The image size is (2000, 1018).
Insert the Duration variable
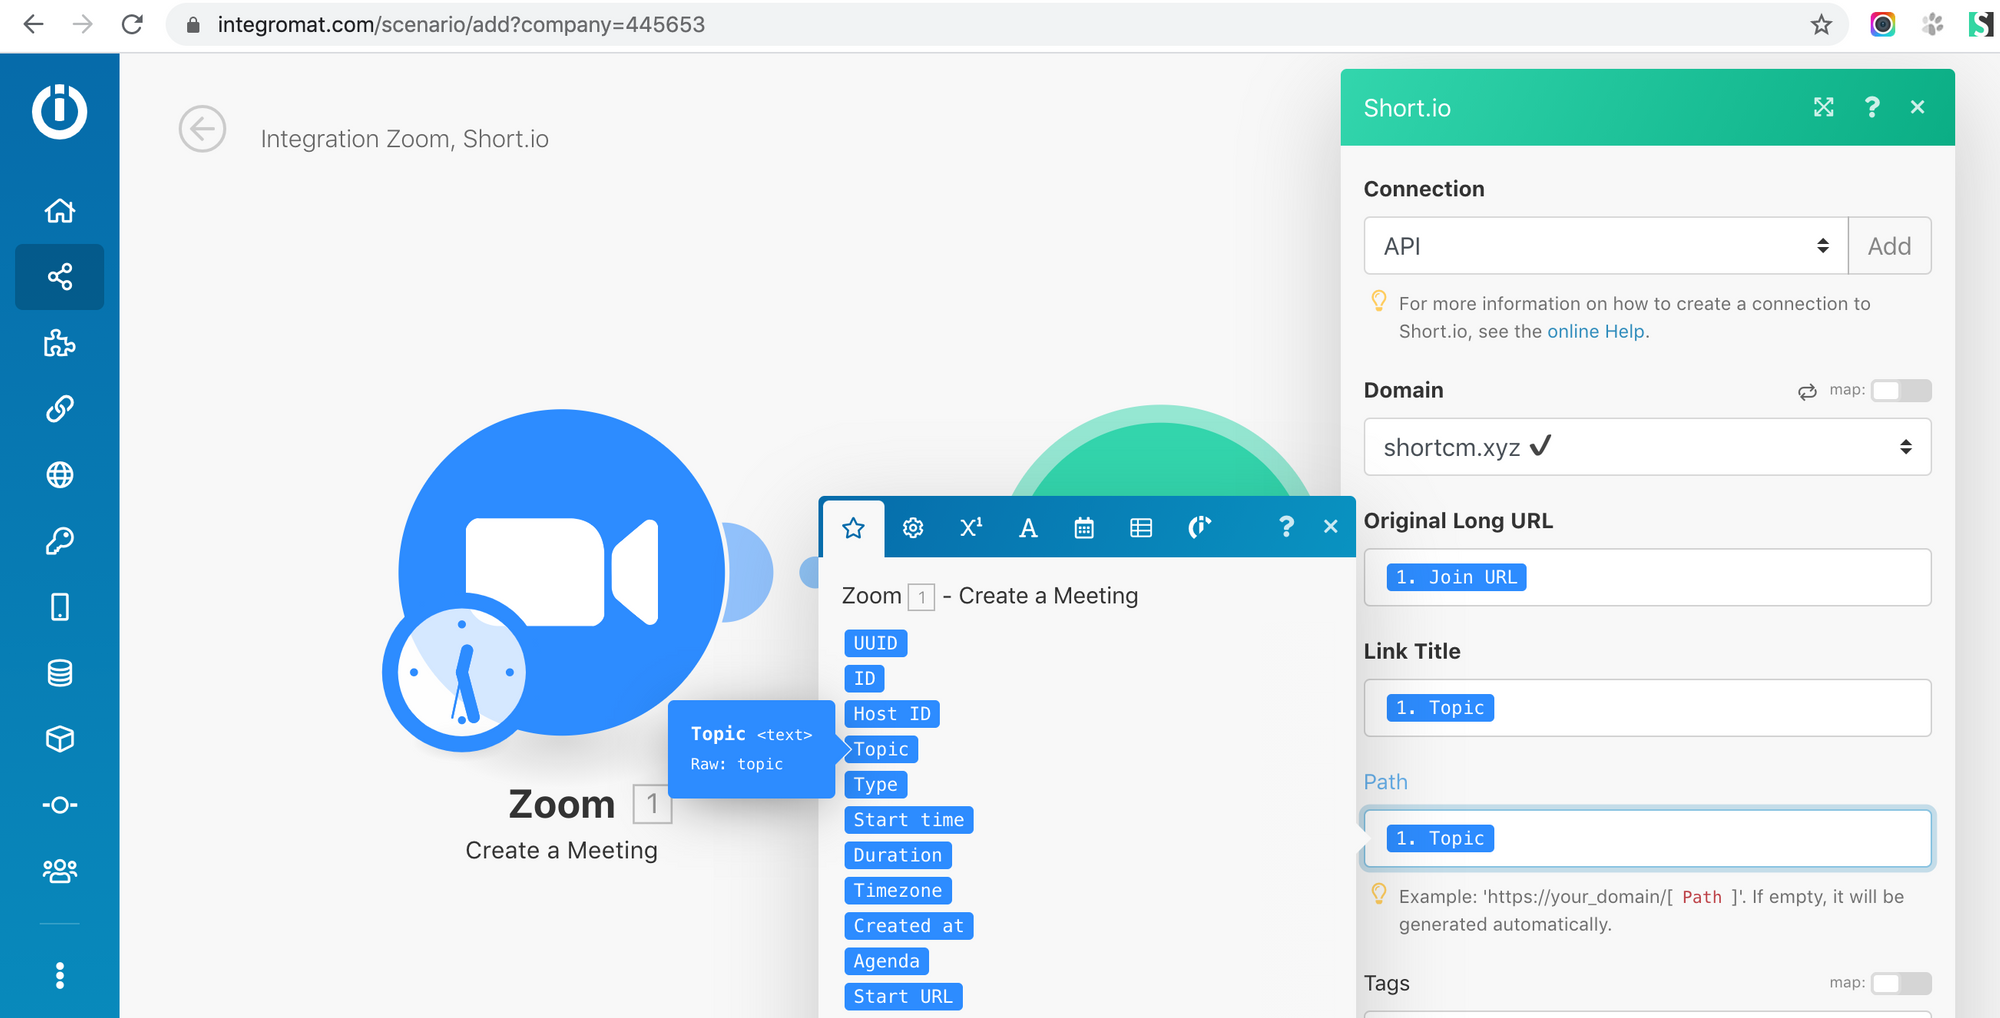point(898,855)
